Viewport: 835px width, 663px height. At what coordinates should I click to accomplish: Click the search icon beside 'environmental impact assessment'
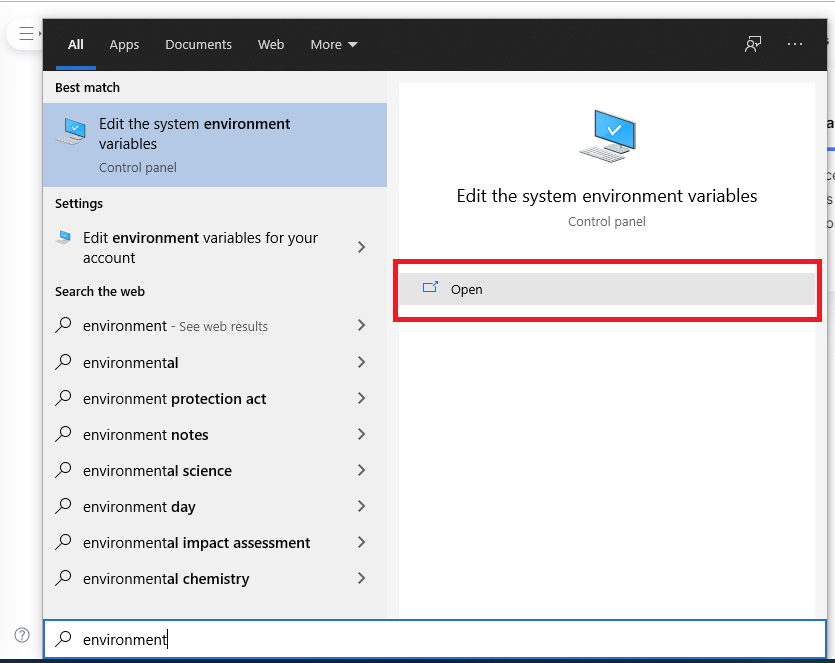coord(63,542)
